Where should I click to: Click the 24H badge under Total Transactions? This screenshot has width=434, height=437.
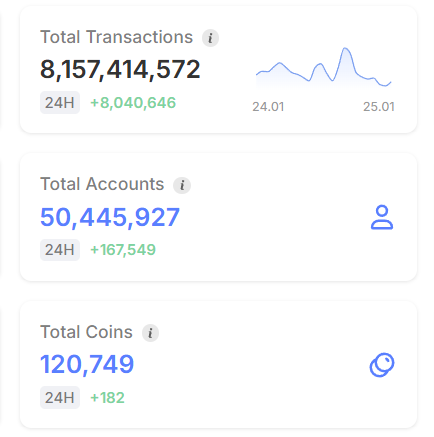point(60,103)
